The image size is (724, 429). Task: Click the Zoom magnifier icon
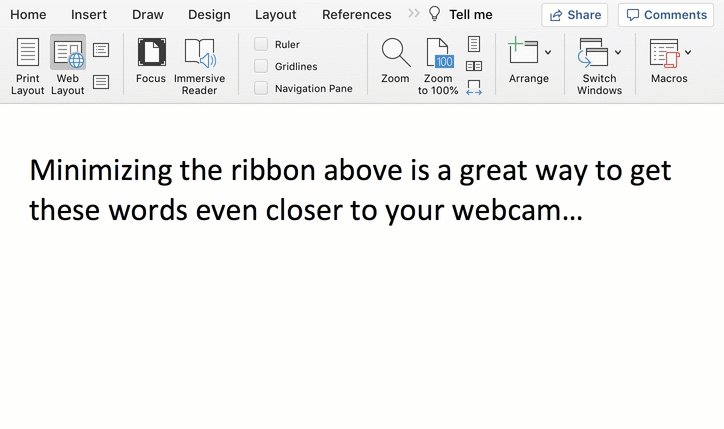(395, 54)
